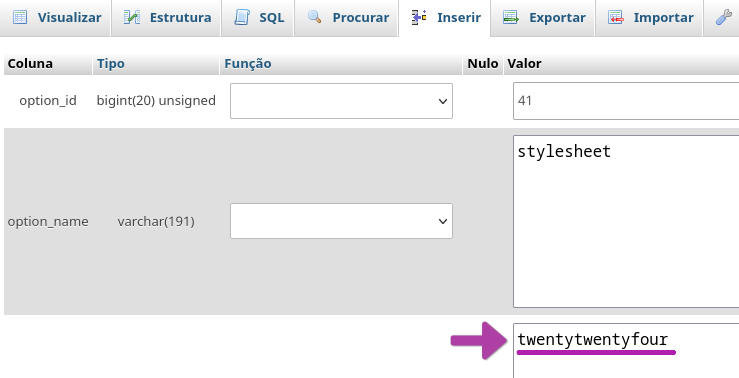The height and width of the screenshot is (378, 739).
Task: Open the SQL tab
Action: coord(258,18)
